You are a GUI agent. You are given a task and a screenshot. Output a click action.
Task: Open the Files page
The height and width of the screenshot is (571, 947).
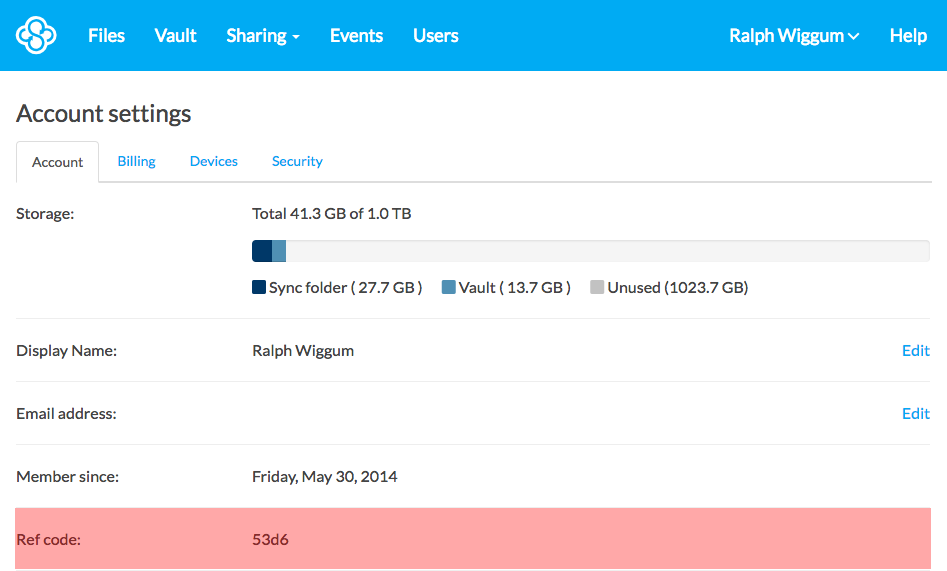[x=106, y=36]
